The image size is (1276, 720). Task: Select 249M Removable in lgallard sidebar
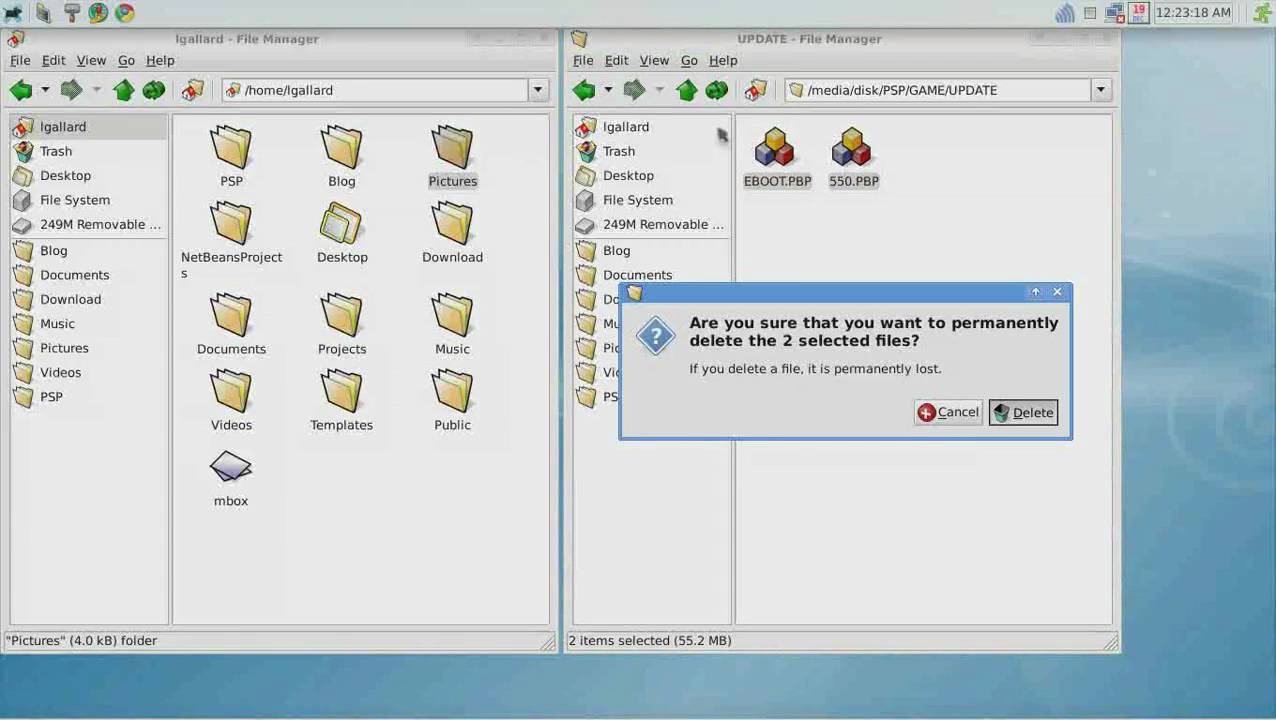(x=89, y=224)
